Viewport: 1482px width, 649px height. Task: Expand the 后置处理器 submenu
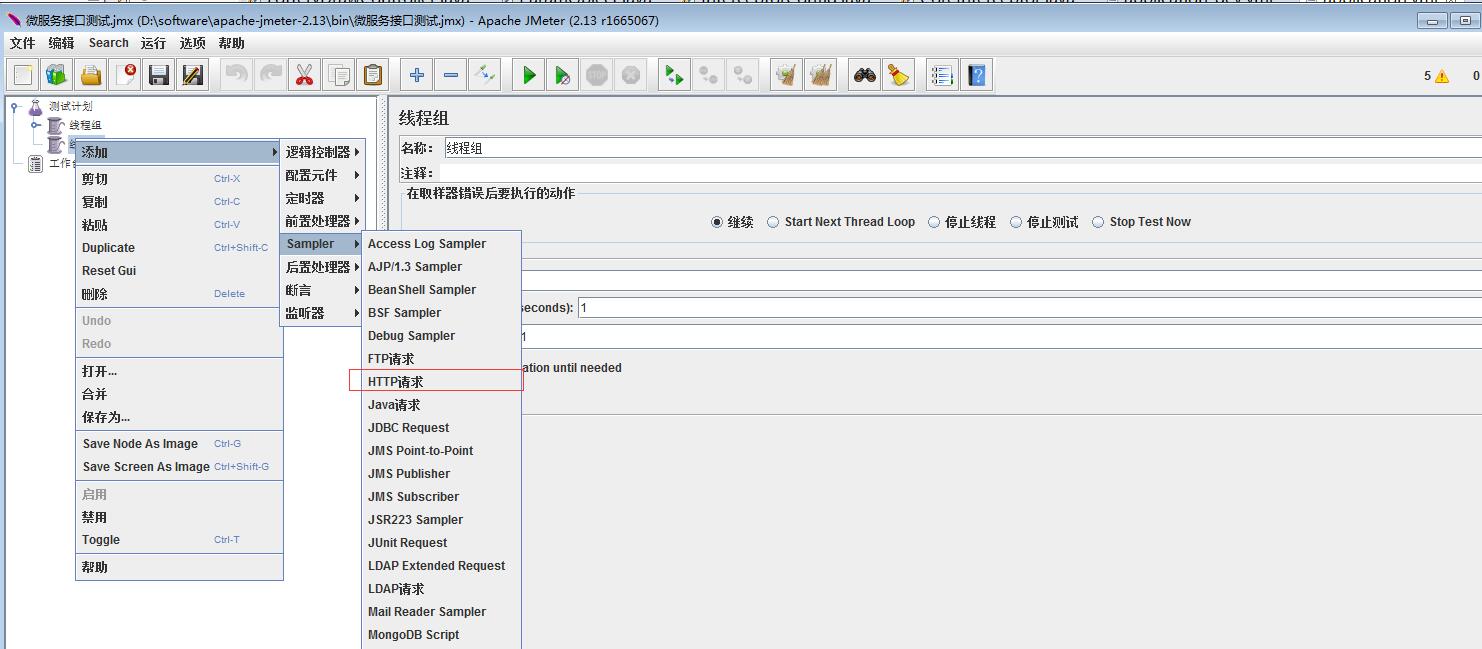(x=322, y=267)
